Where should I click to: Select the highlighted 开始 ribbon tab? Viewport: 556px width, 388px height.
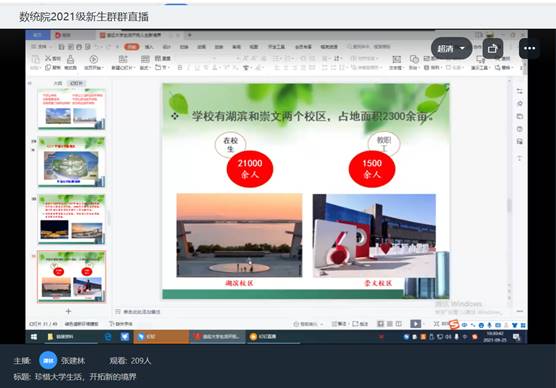(x=132, y=46)
